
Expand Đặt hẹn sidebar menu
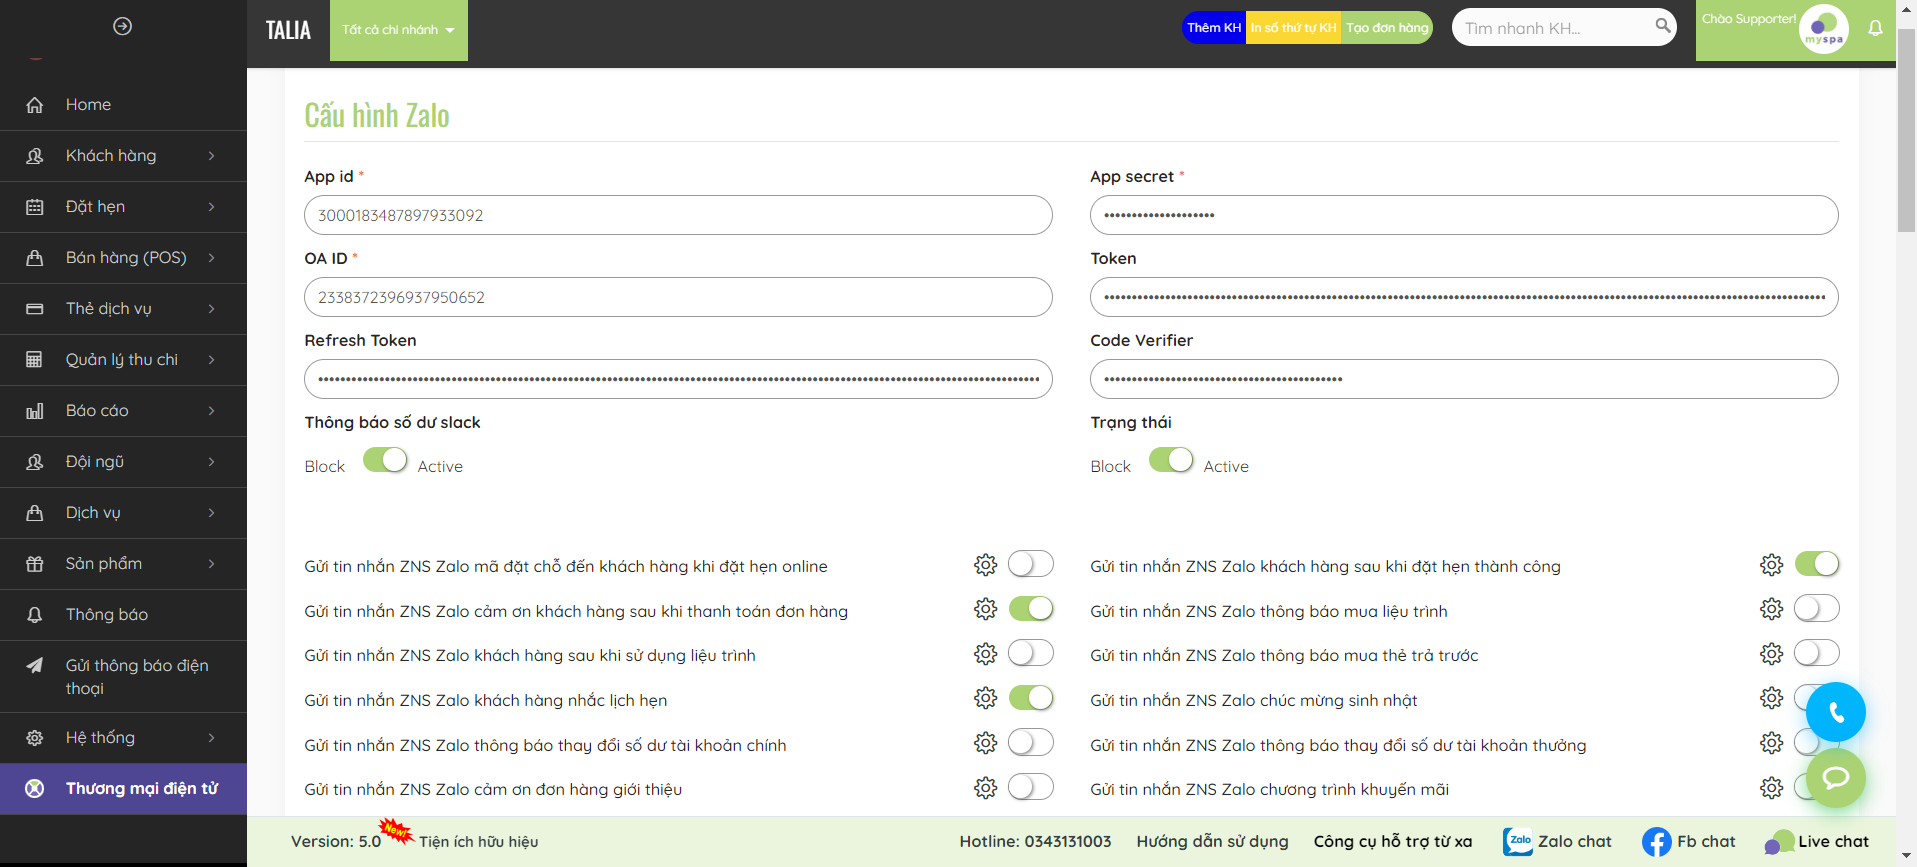click(123, 207)
